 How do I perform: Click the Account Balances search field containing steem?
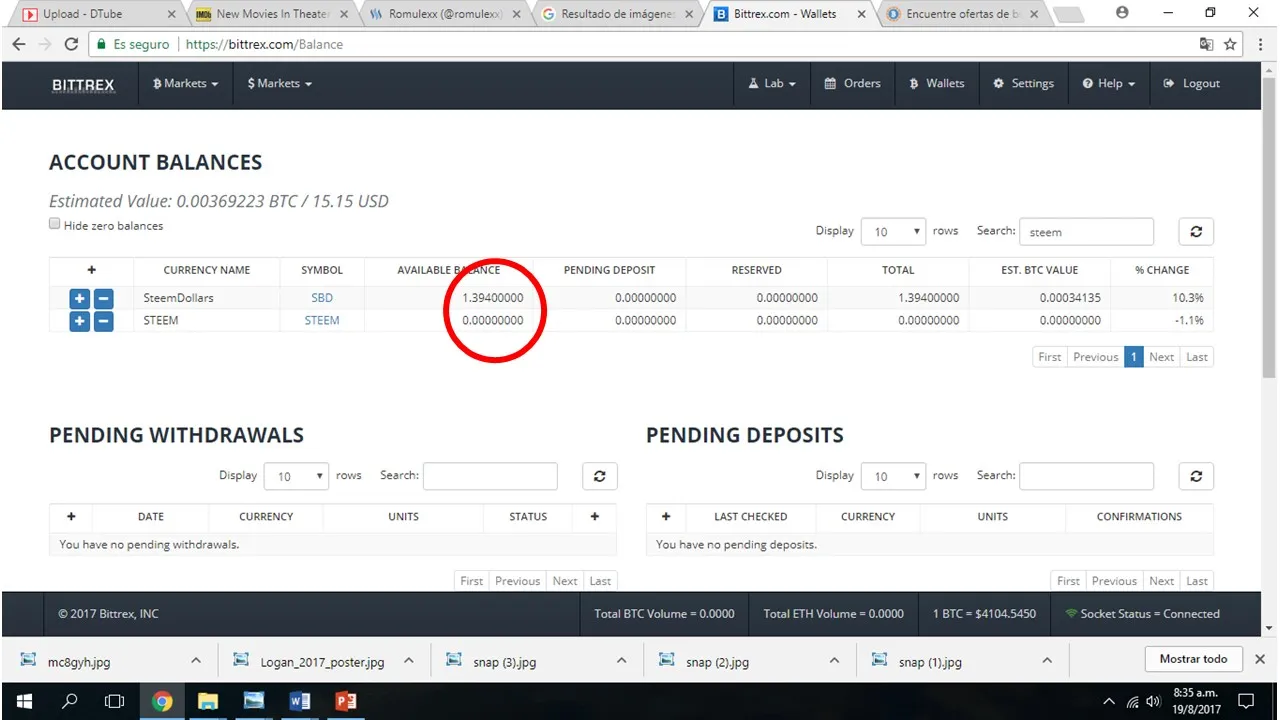point(1086,231)
